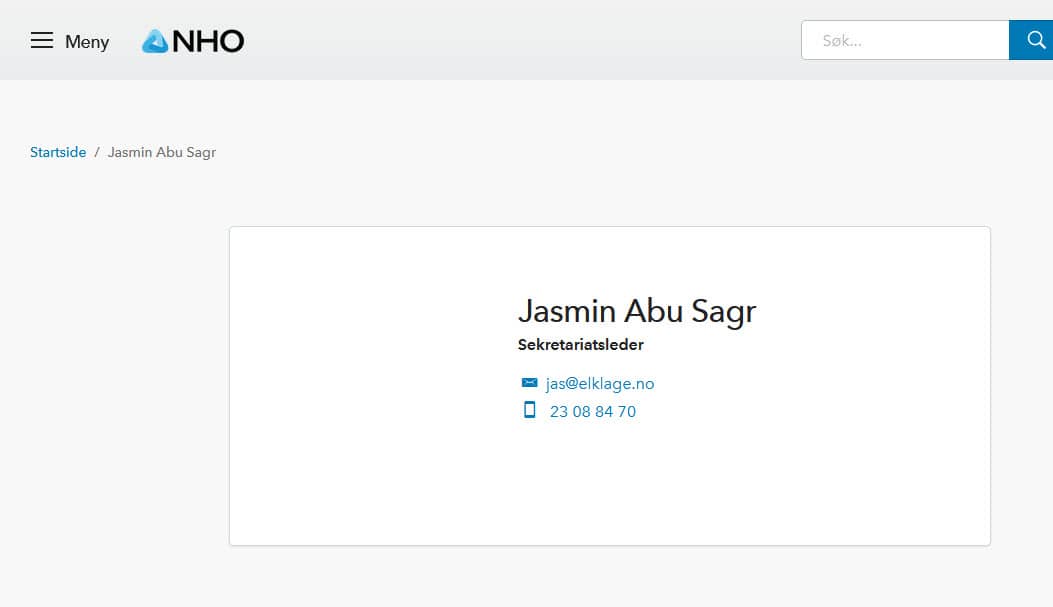
Task: Open the hamburger menu icon
Action: pyautogui.click(x=42, y=40)
